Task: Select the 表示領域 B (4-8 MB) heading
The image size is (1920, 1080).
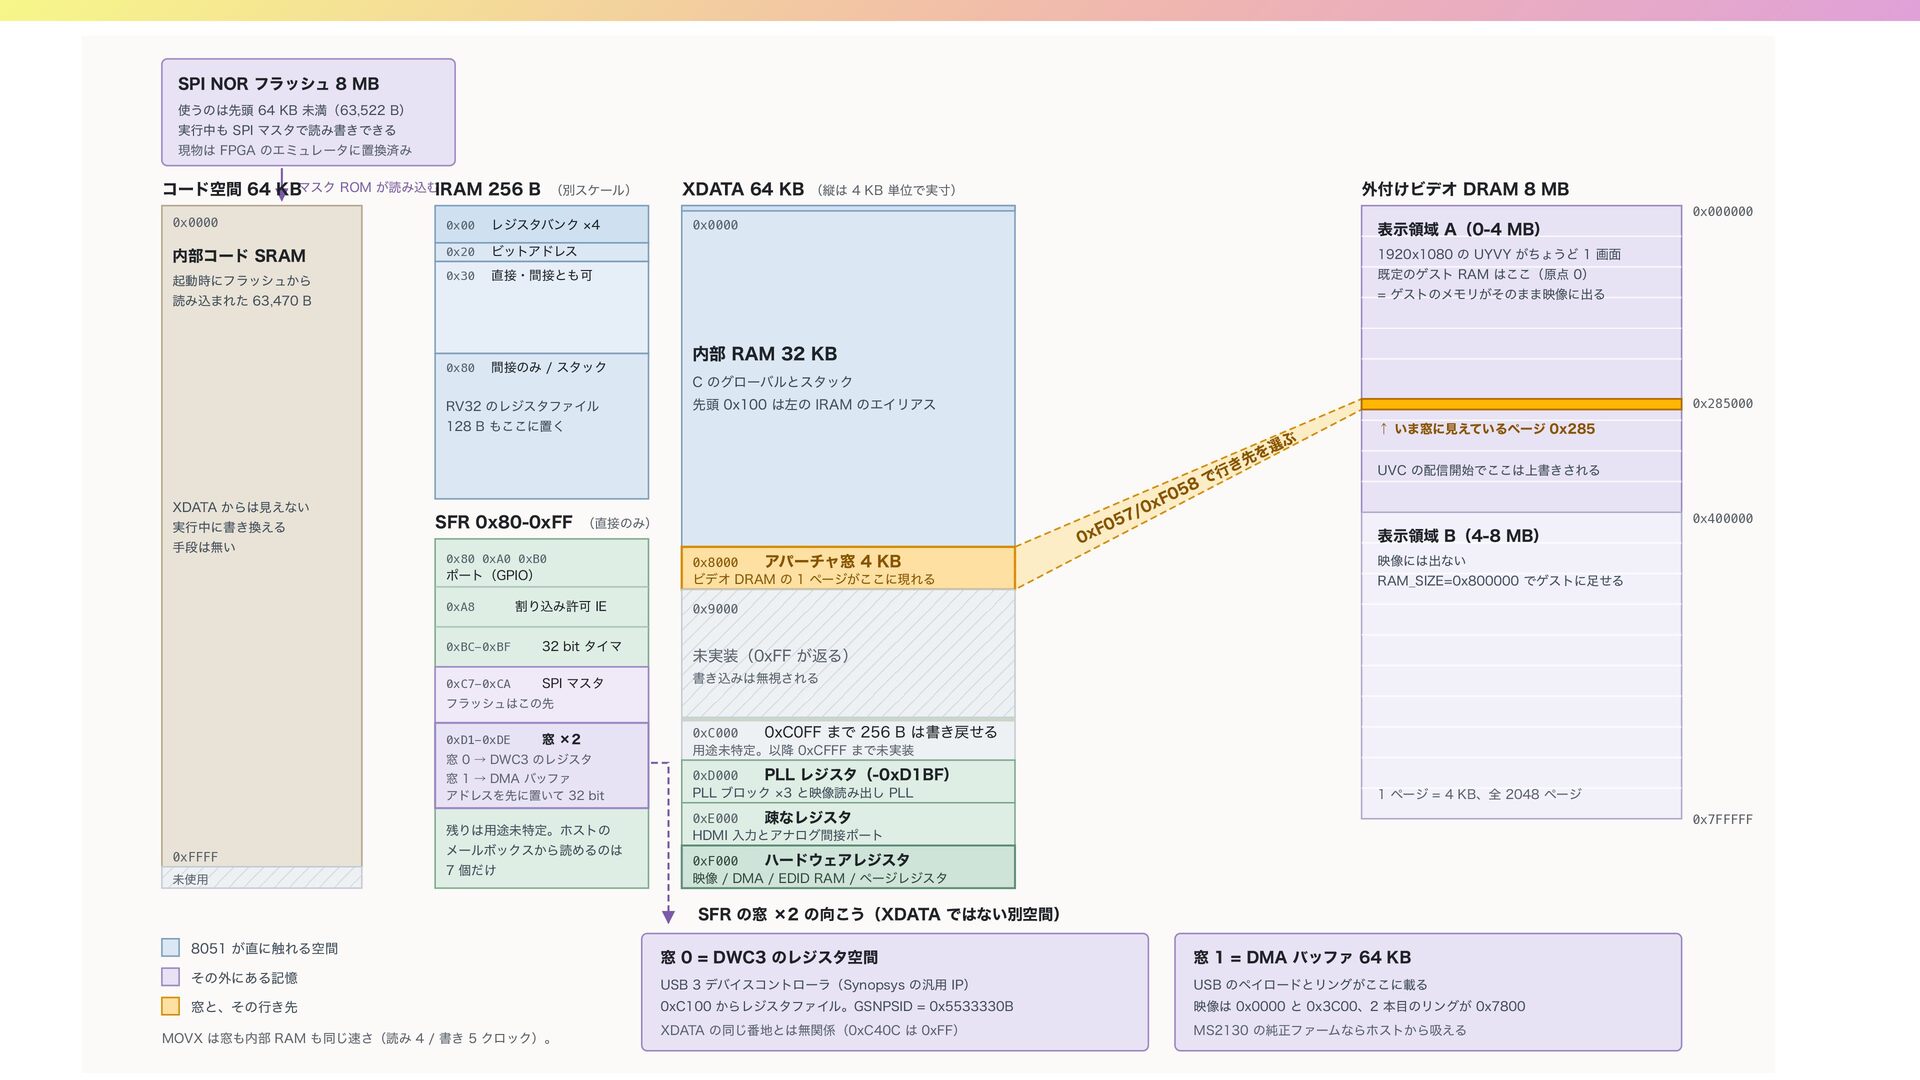Action: 1458,536
